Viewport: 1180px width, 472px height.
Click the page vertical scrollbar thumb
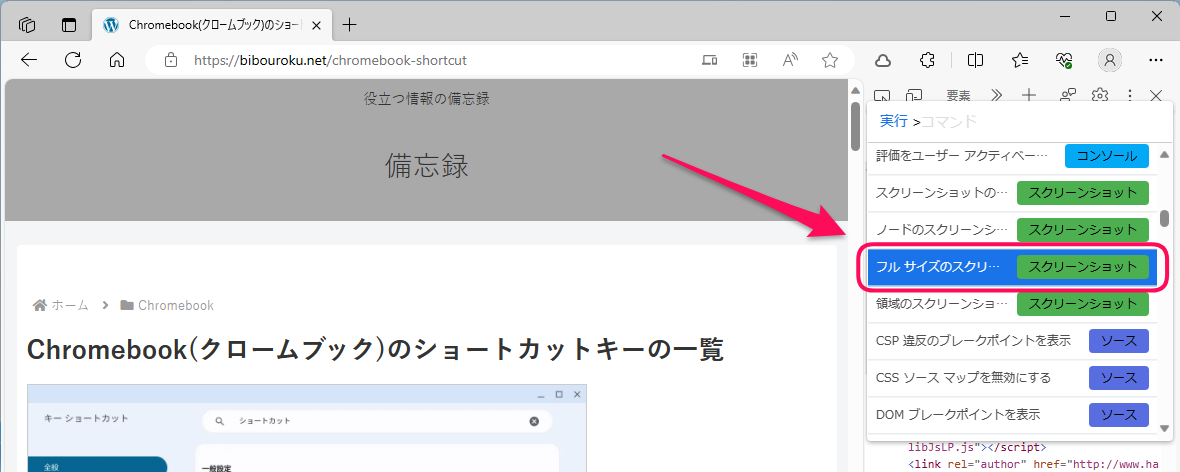click(x=855, y=126)
